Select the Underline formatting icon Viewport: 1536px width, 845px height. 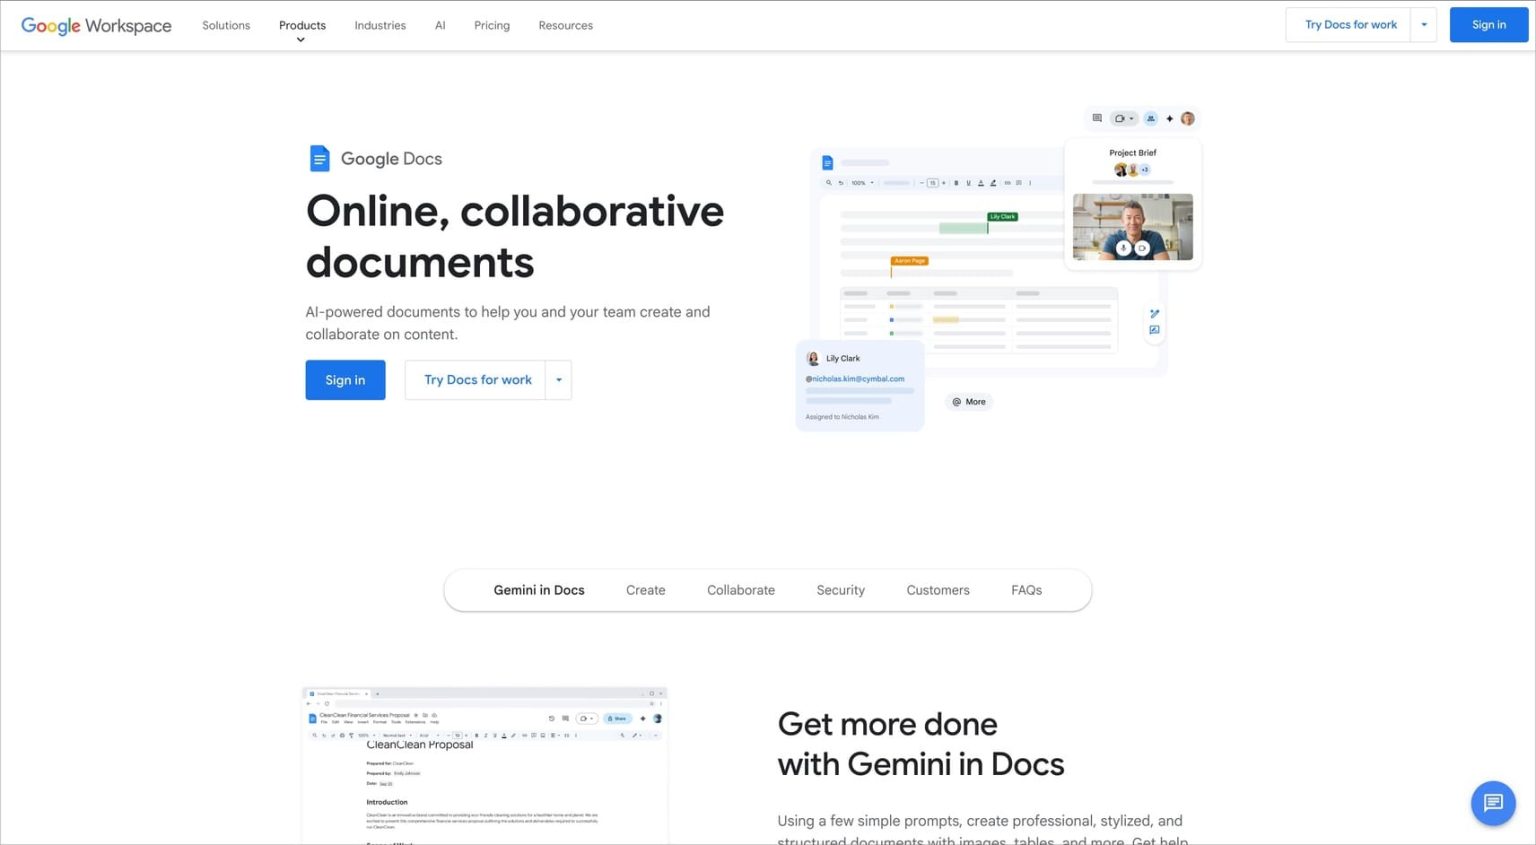pyautogui.click(x=968, y=183)
